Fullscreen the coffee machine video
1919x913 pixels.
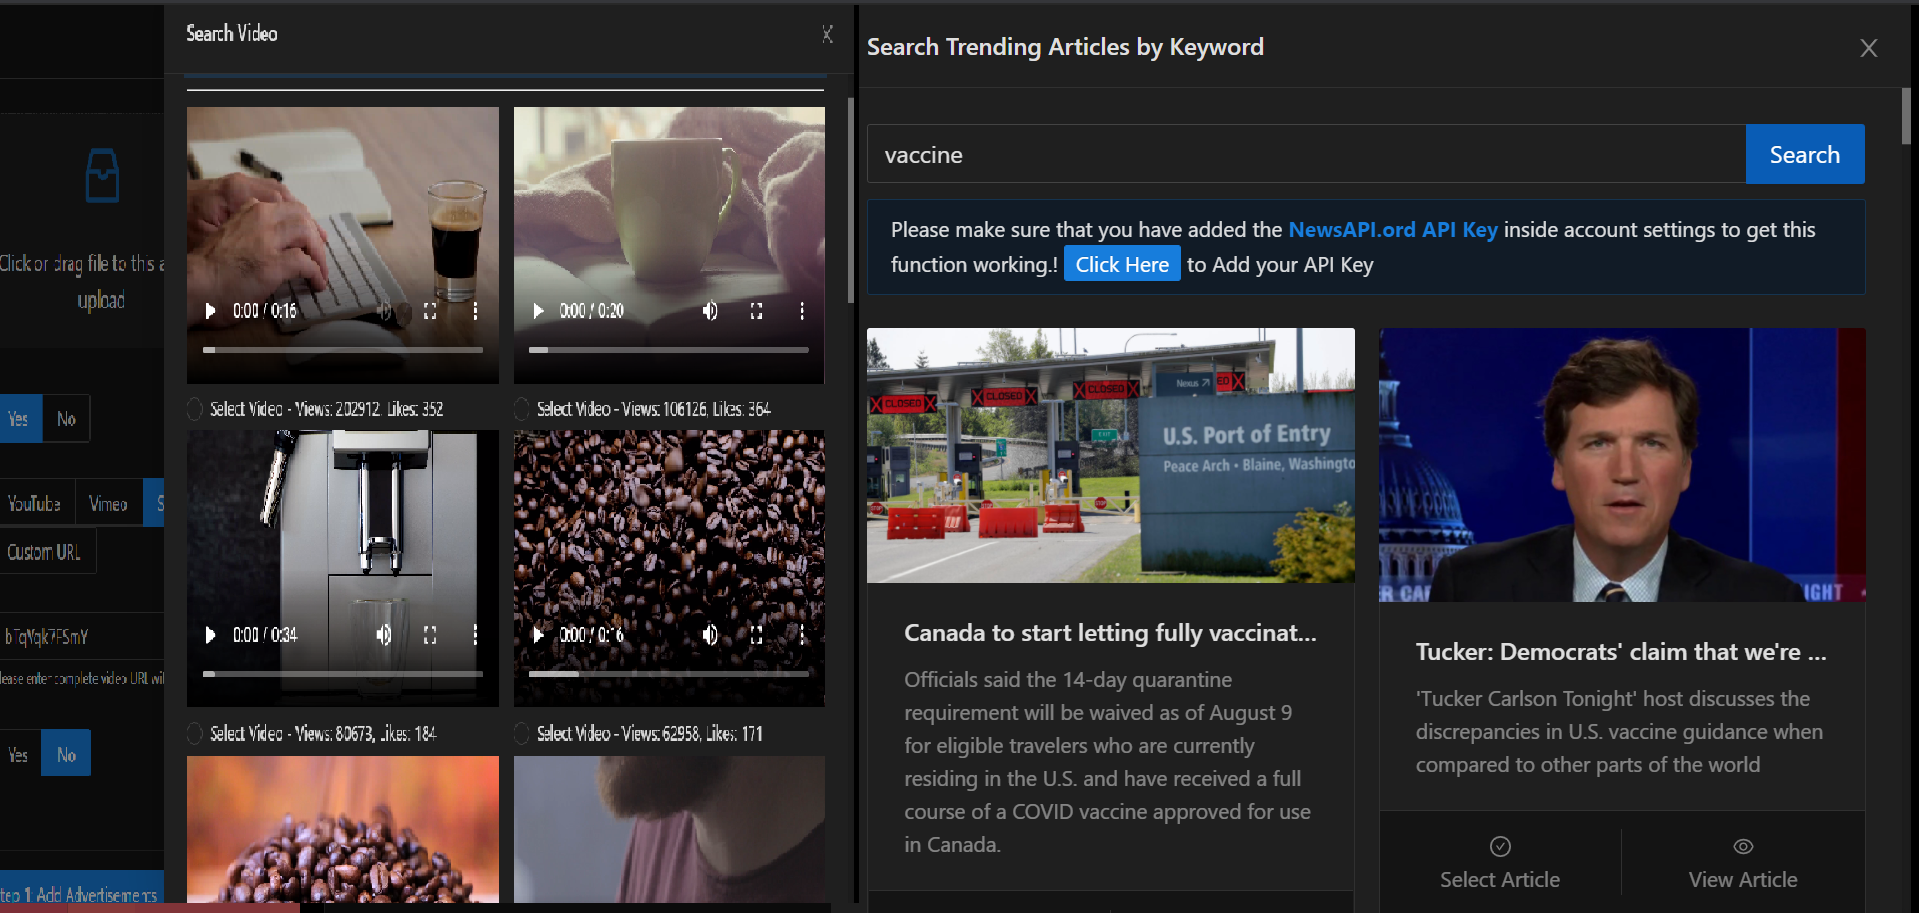430,635
